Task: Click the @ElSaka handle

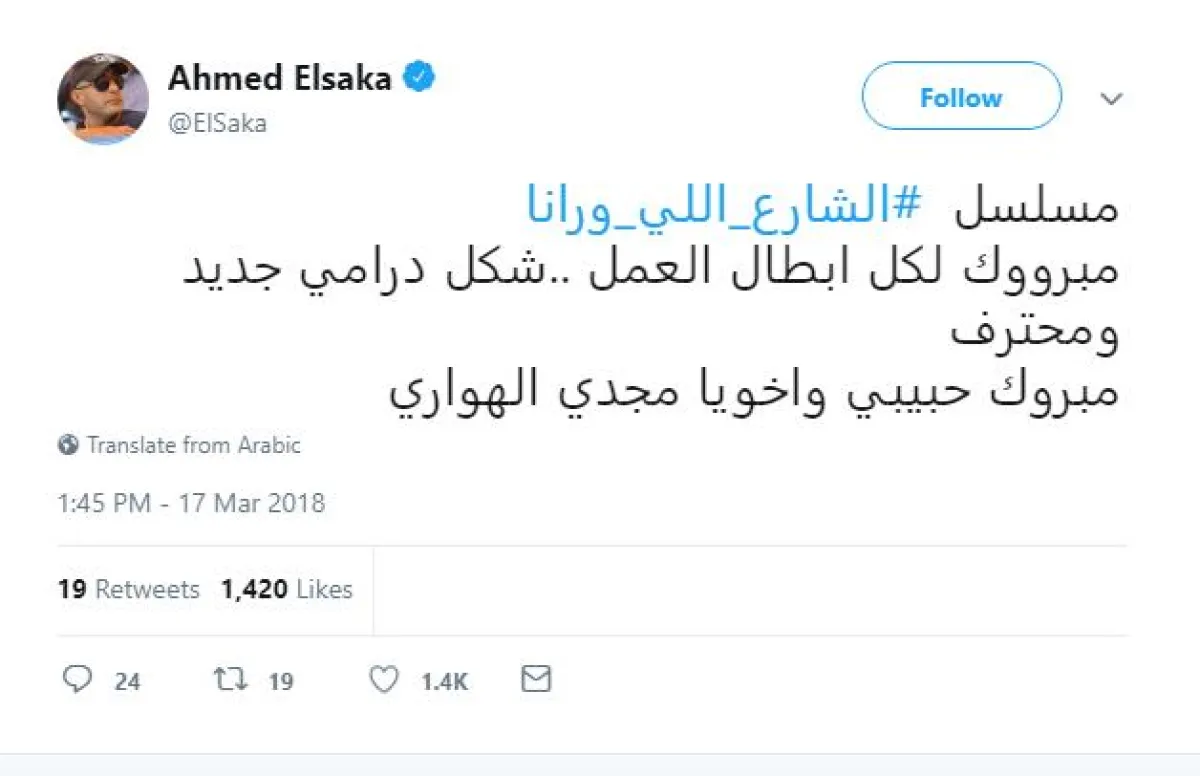Action: coord(217,124)
